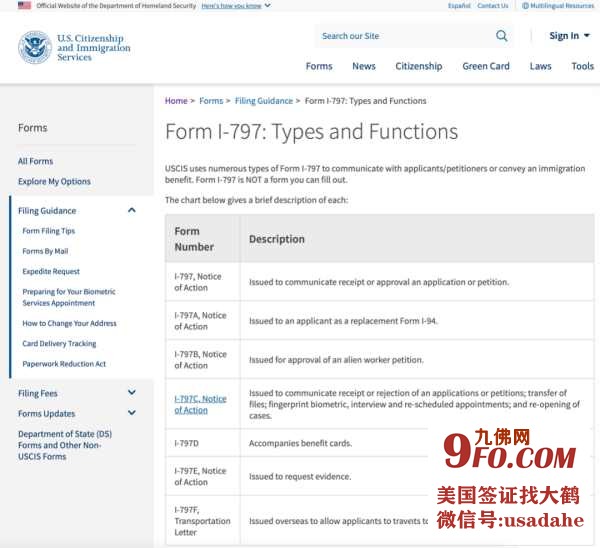The width and height of the screenshot is (600, 548).
Task: Open Department of State (DS) Forms link
Action: point(65,445)
